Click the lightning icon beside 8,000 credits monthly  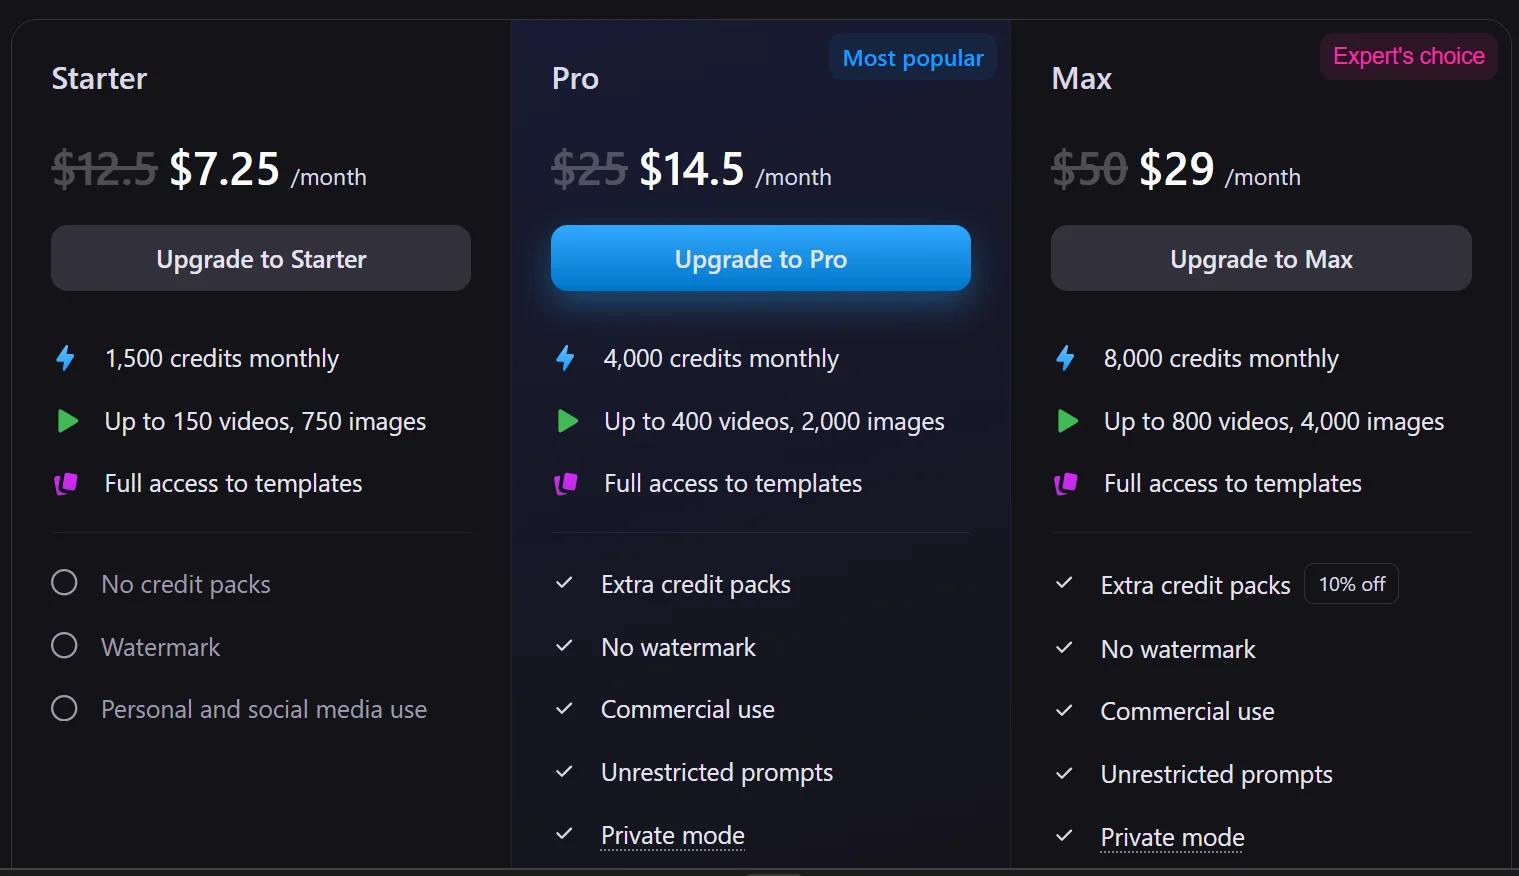[1066, 358]
